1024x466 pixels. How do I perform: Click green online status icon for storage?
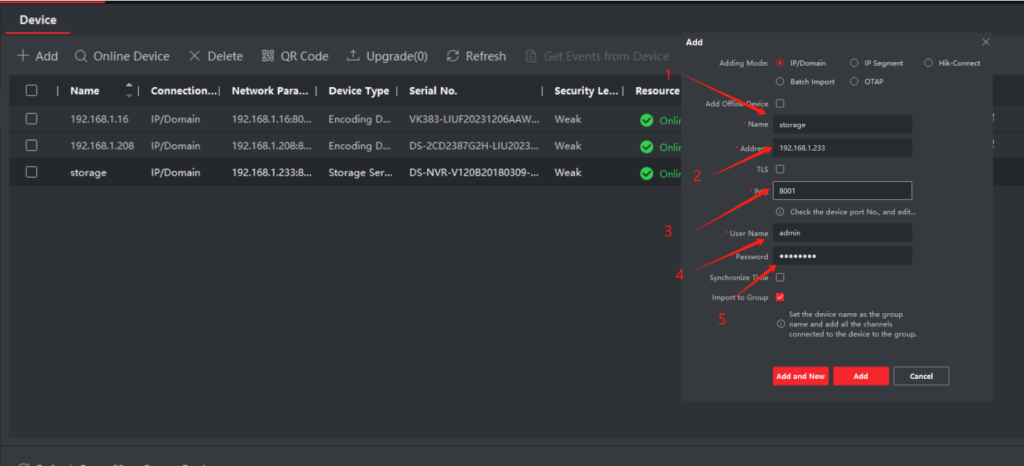pos(646,173)
